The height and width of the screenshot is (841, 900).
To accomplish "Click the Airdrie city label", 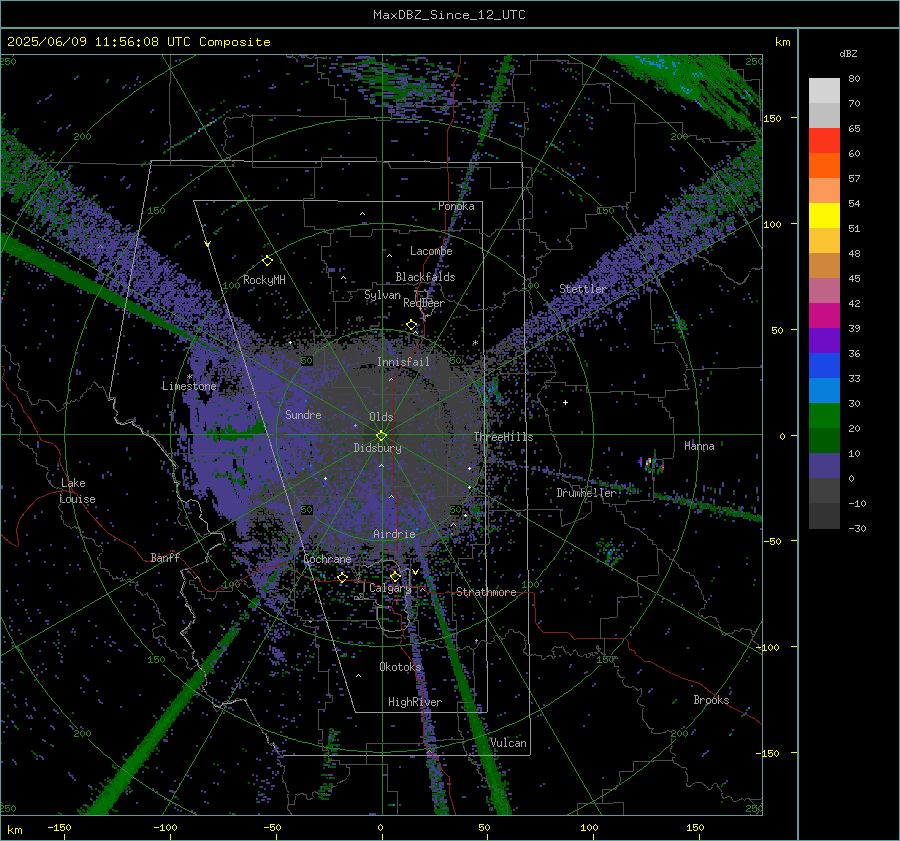I will [x=394, y=534].
